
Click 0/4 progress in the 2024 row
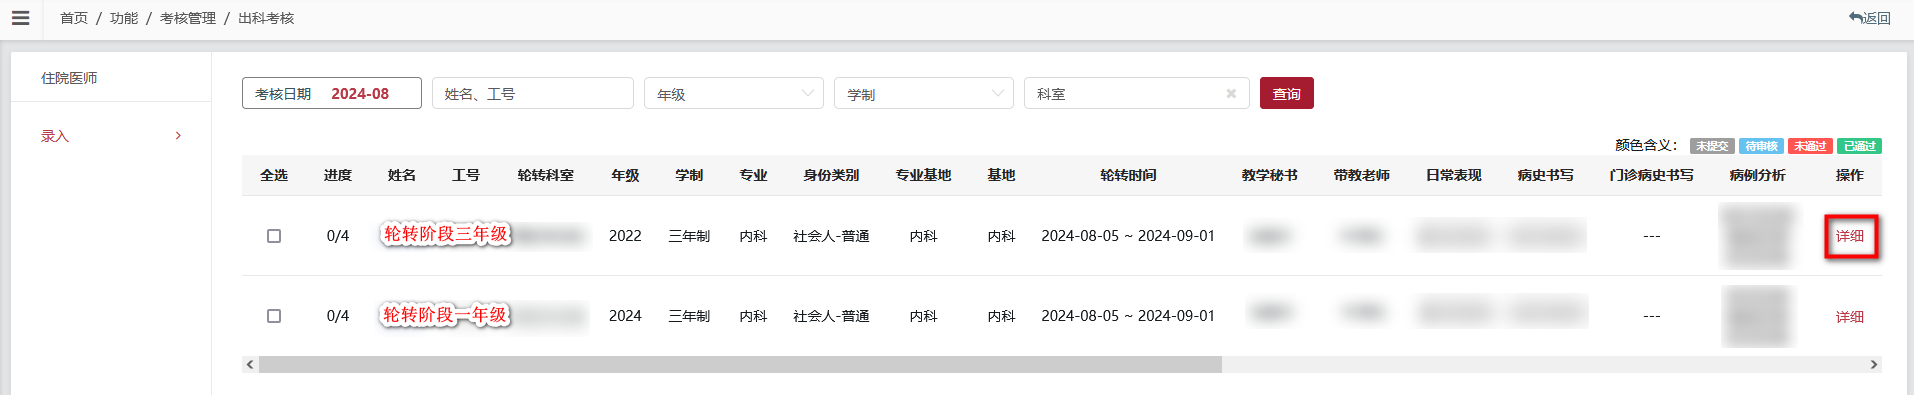(338, 316)
